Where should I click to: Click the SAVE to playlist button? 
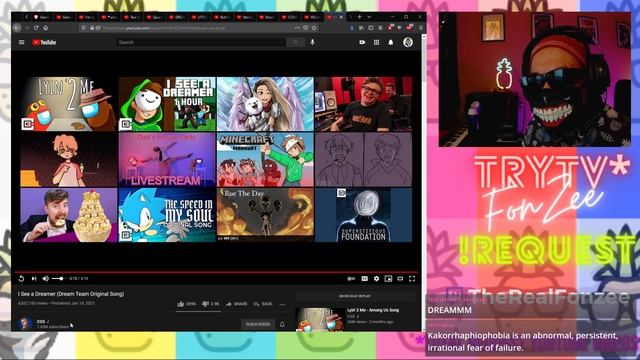[x=263, y=304]
